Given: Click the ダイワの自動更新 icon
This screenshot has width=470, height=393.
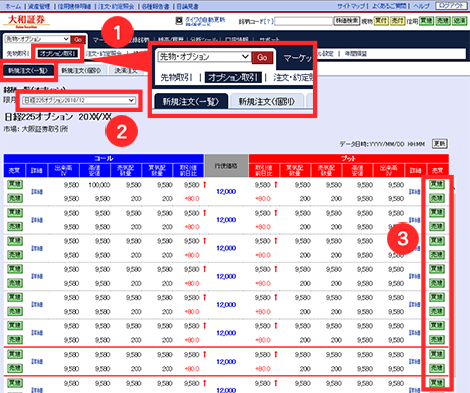Looking at the screenshot, I should pyautogui.click(x=179, y=21).
